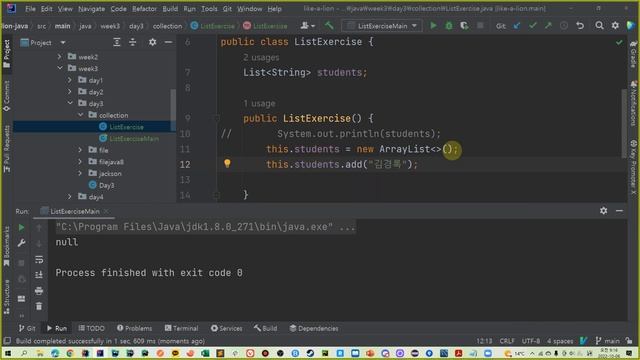Expand the filejava8 package

80,162
